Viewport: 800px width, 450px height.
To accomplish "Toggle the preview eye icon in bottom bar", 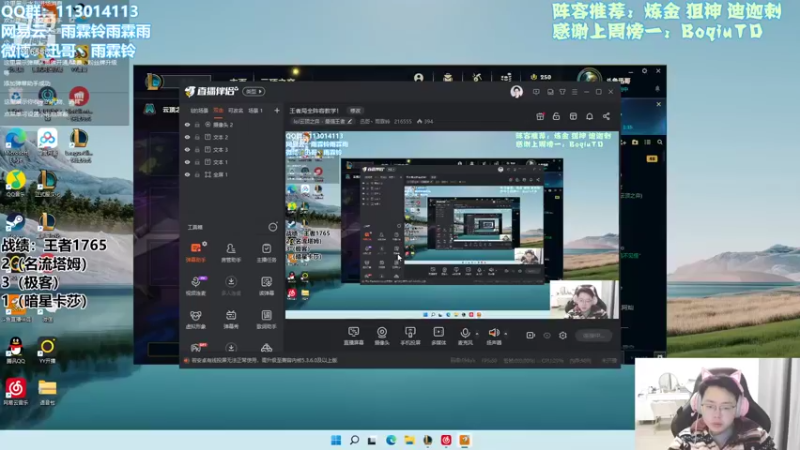I will coord(547,335).
